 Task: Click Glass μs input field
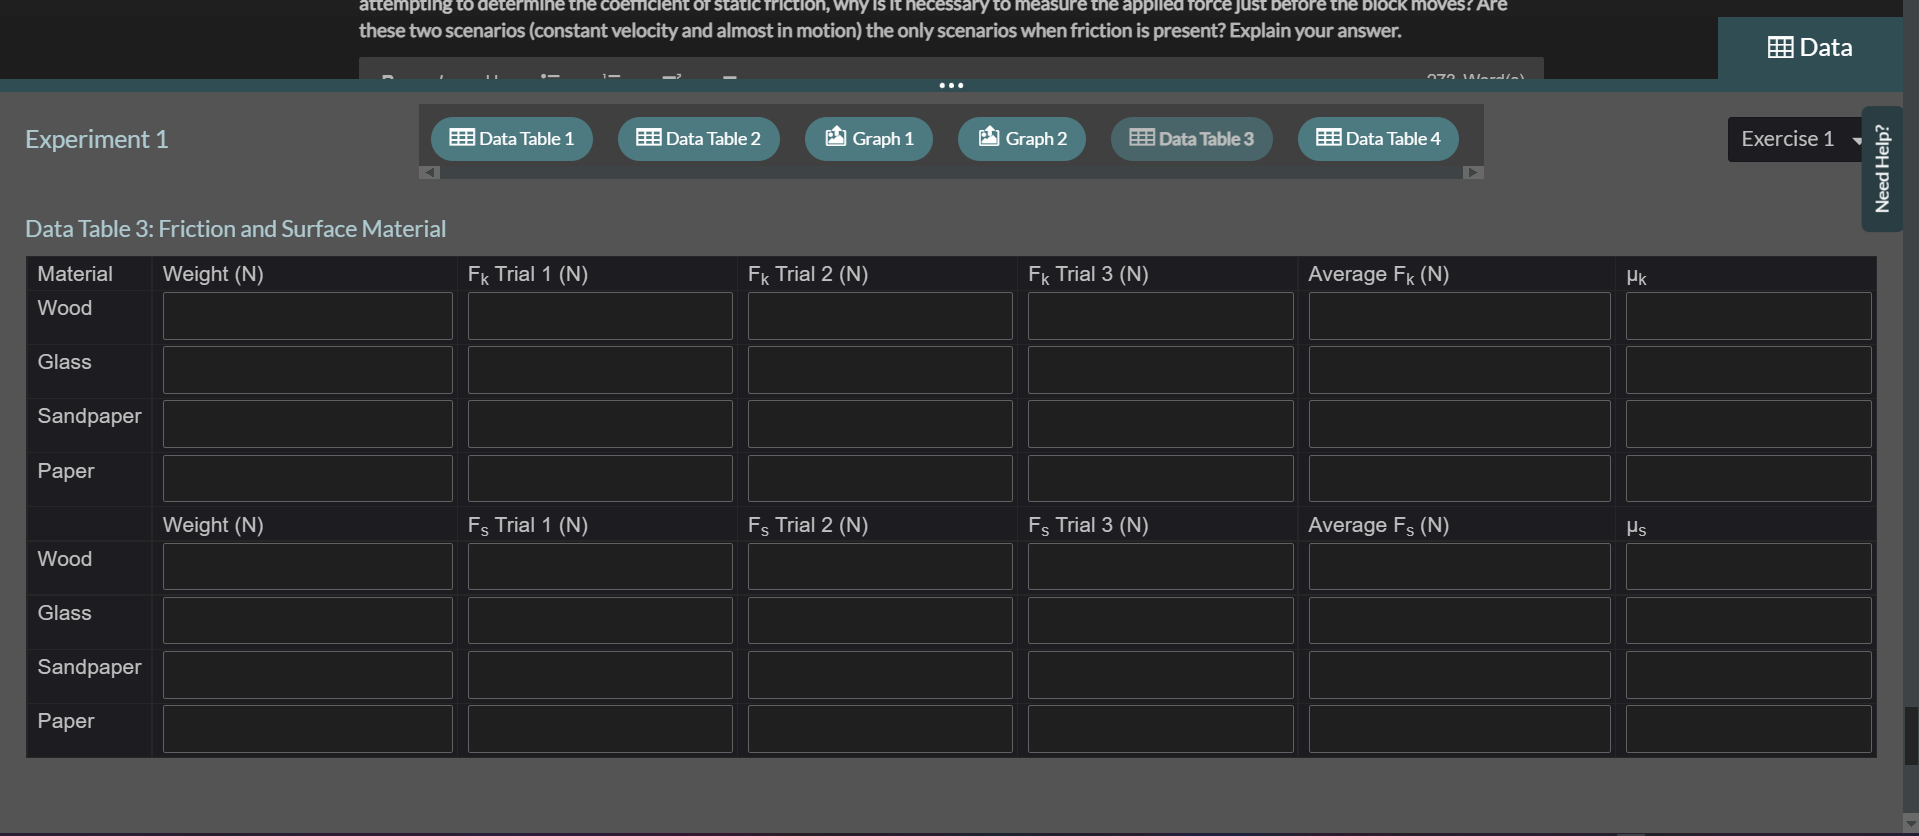[x=1749, y=621]
